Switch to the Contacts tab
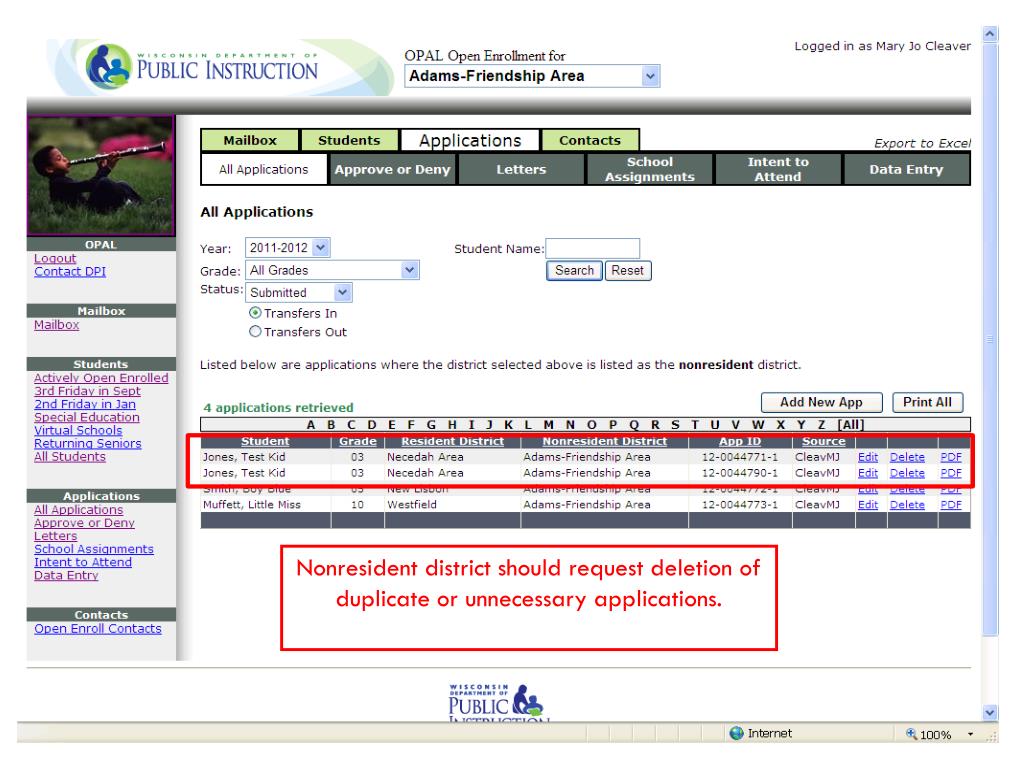 click(590, 141)
